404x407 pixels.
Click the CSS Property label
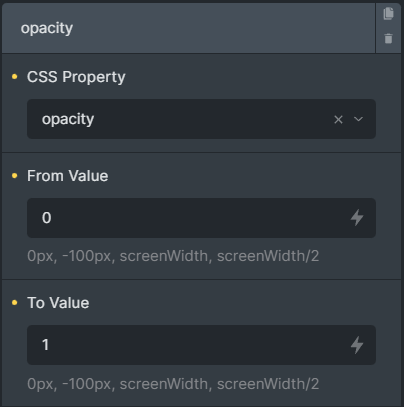point(76,77)
